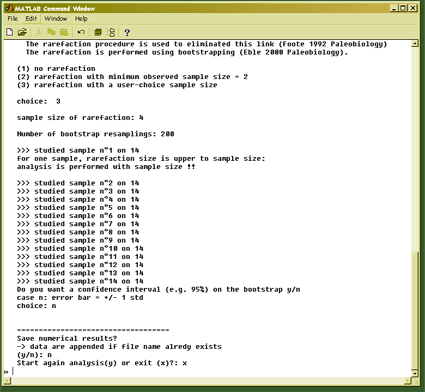
Task: Open the Path Browser toolbar icon
Action: click(x=112, y=32)
